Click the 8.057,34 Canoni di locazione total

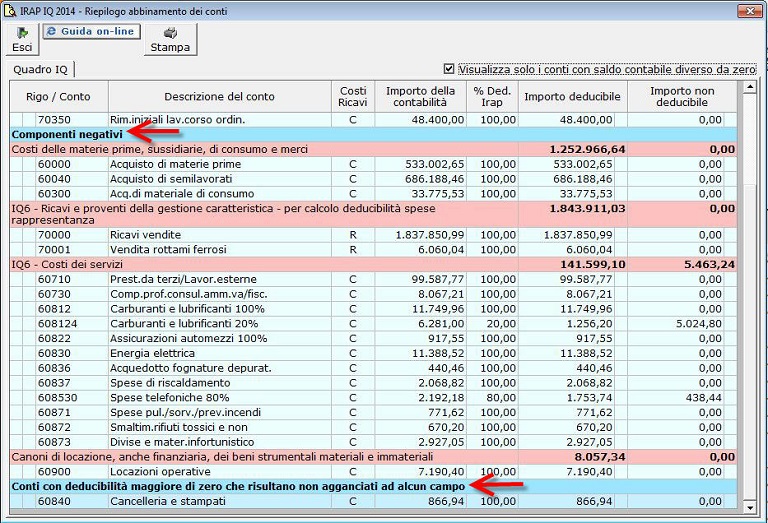(600, 457)
